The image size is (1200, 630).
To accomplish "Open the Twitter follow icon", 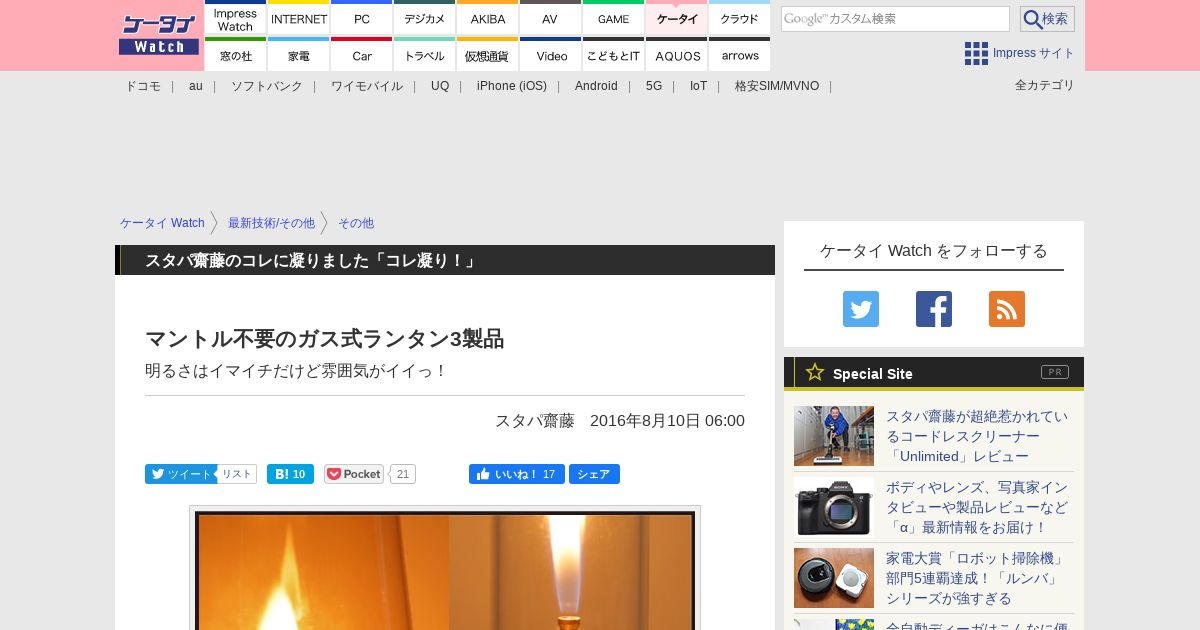I will 861,309.
